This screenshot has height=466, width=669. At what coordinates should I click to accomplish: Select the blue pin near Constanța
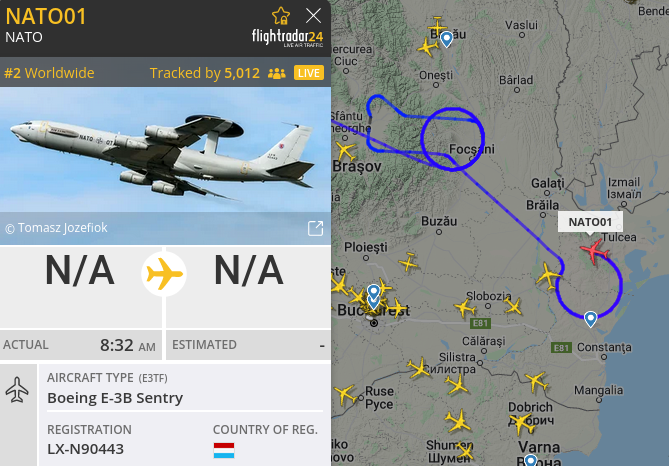590,319
